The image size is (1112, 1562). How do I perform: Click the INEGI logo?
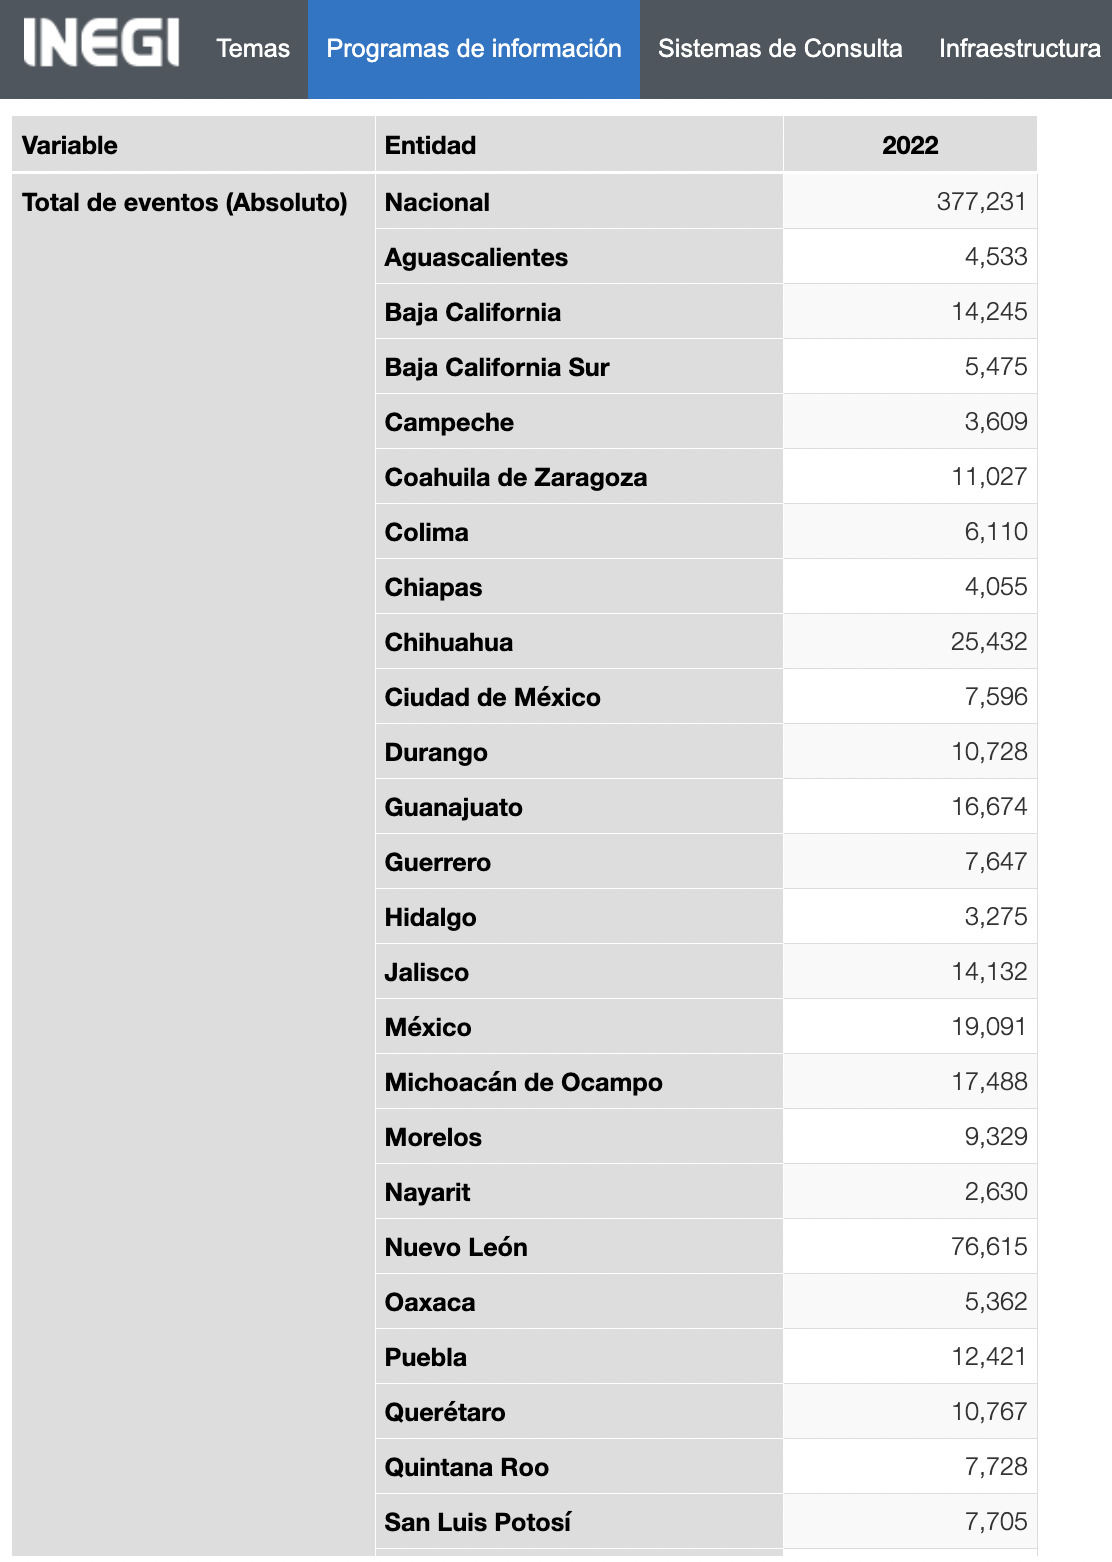[101, 45]
